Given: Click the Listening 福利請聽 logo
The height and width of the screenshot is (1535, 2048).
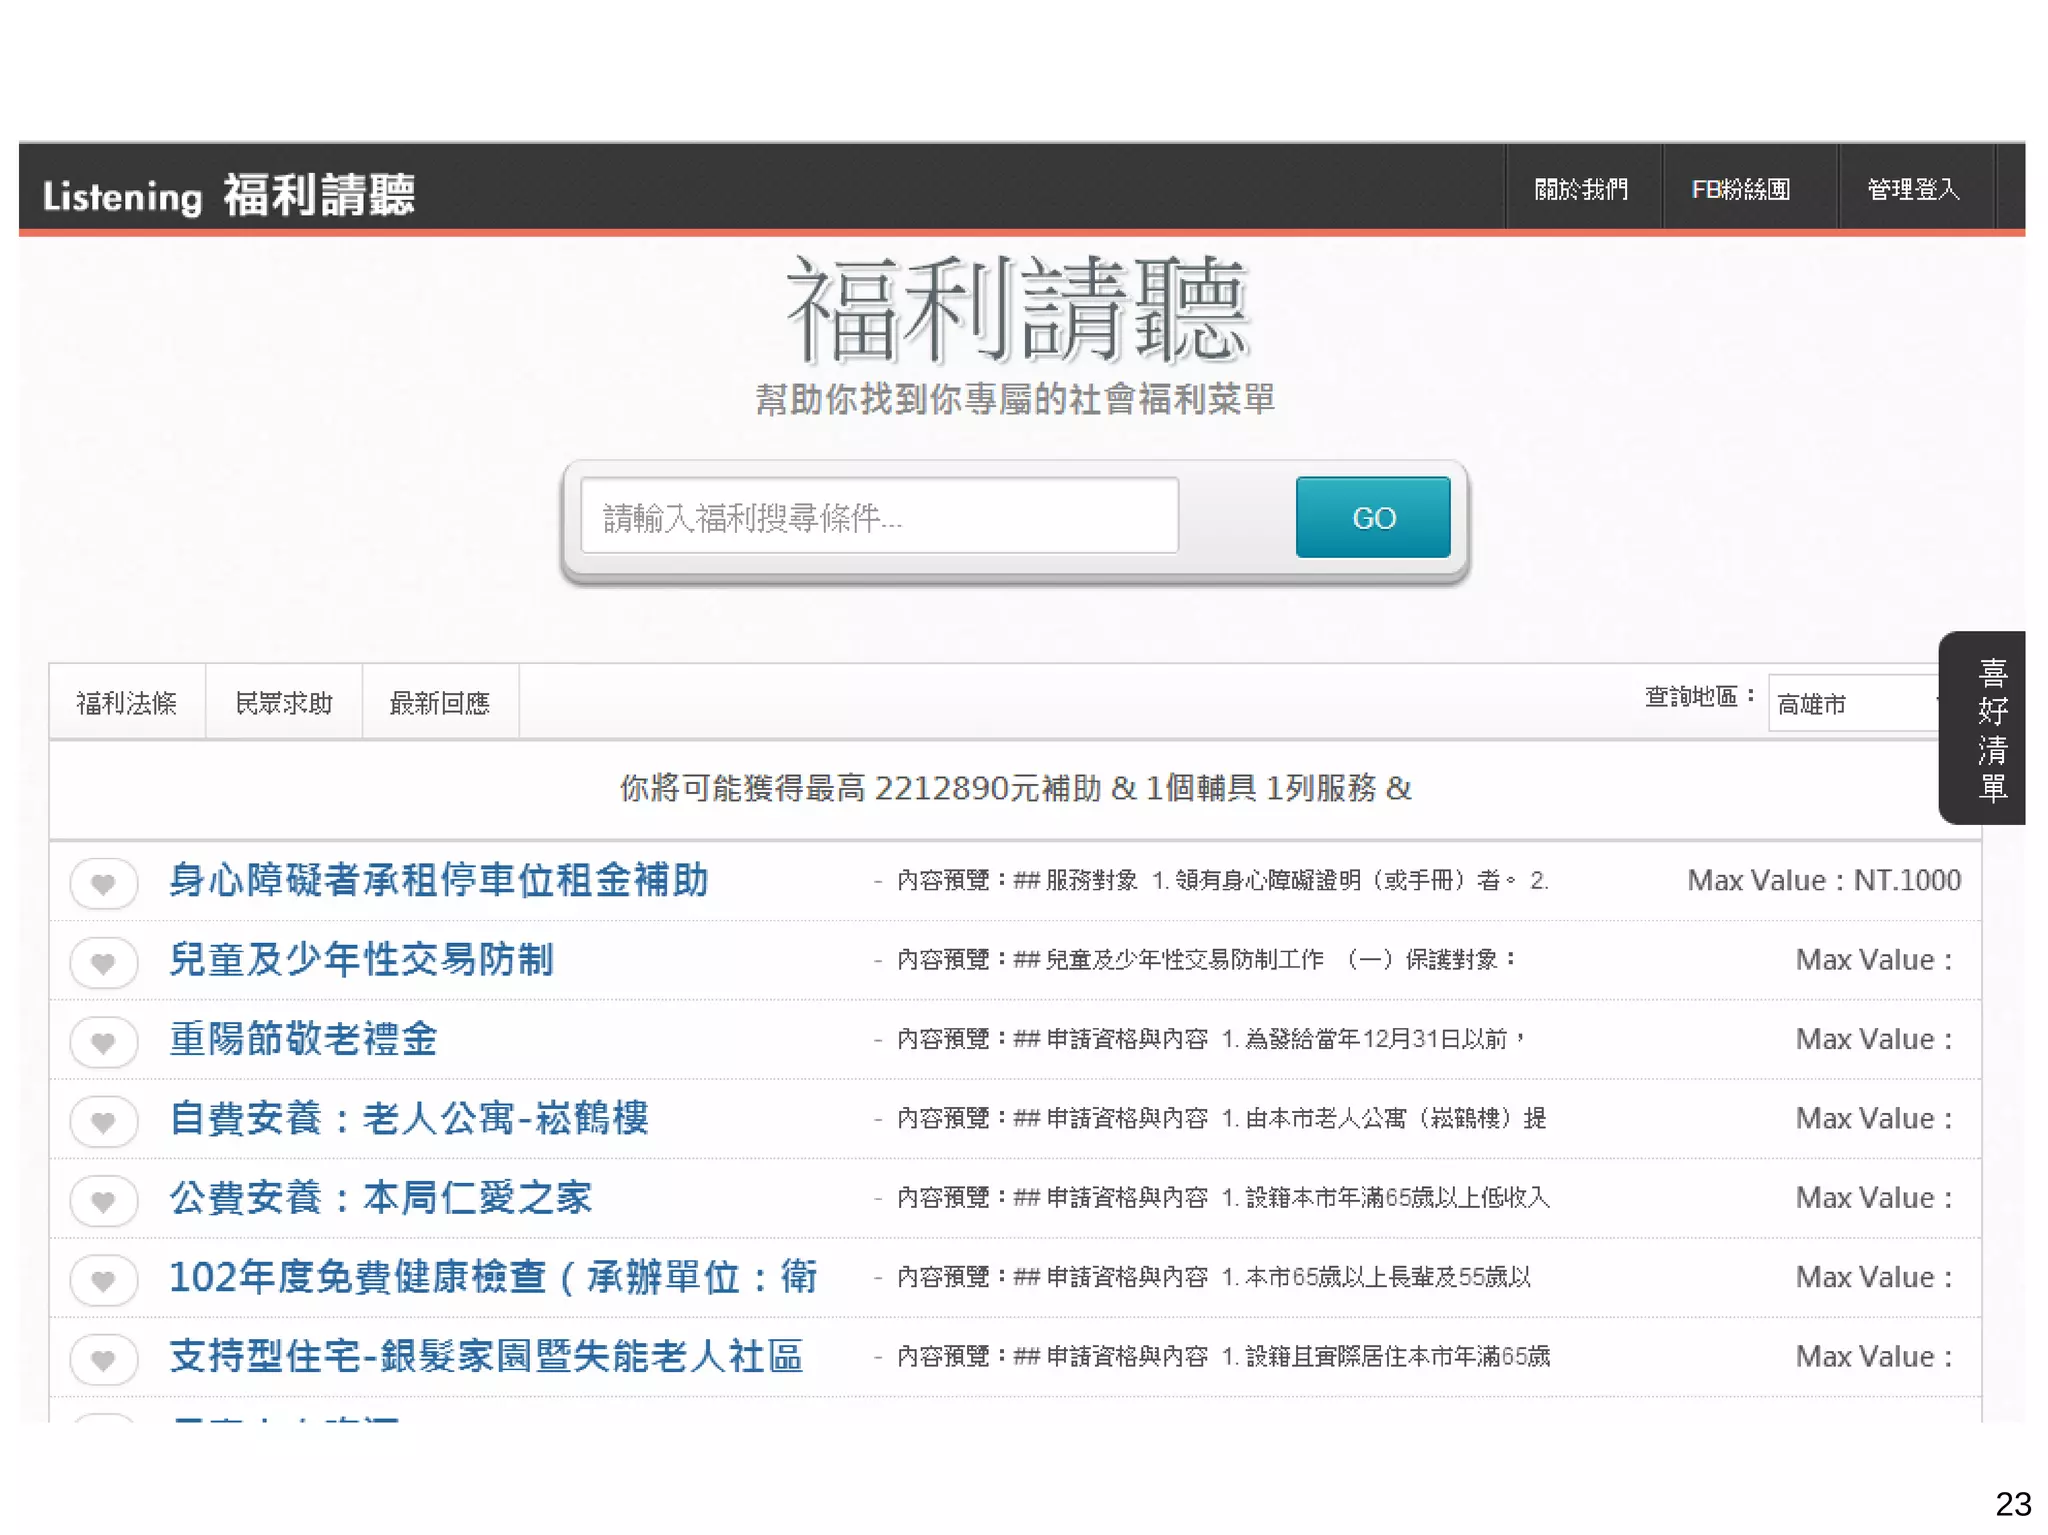Looking at the screenshot, I should pos(228,194).
